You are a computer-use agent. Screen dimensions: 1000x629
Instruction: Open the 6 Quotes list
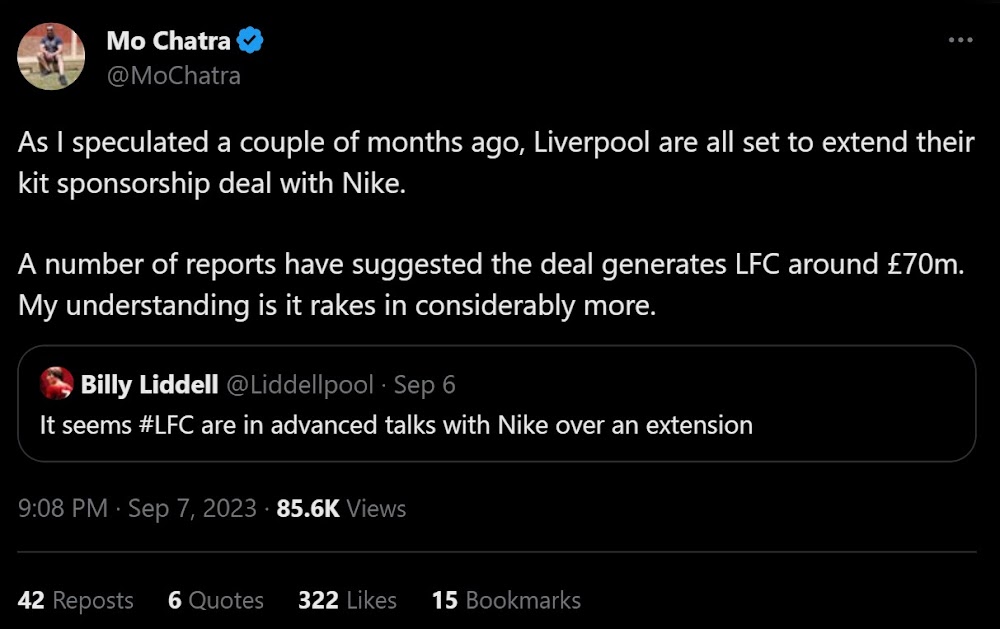click(x=215, y=600)
